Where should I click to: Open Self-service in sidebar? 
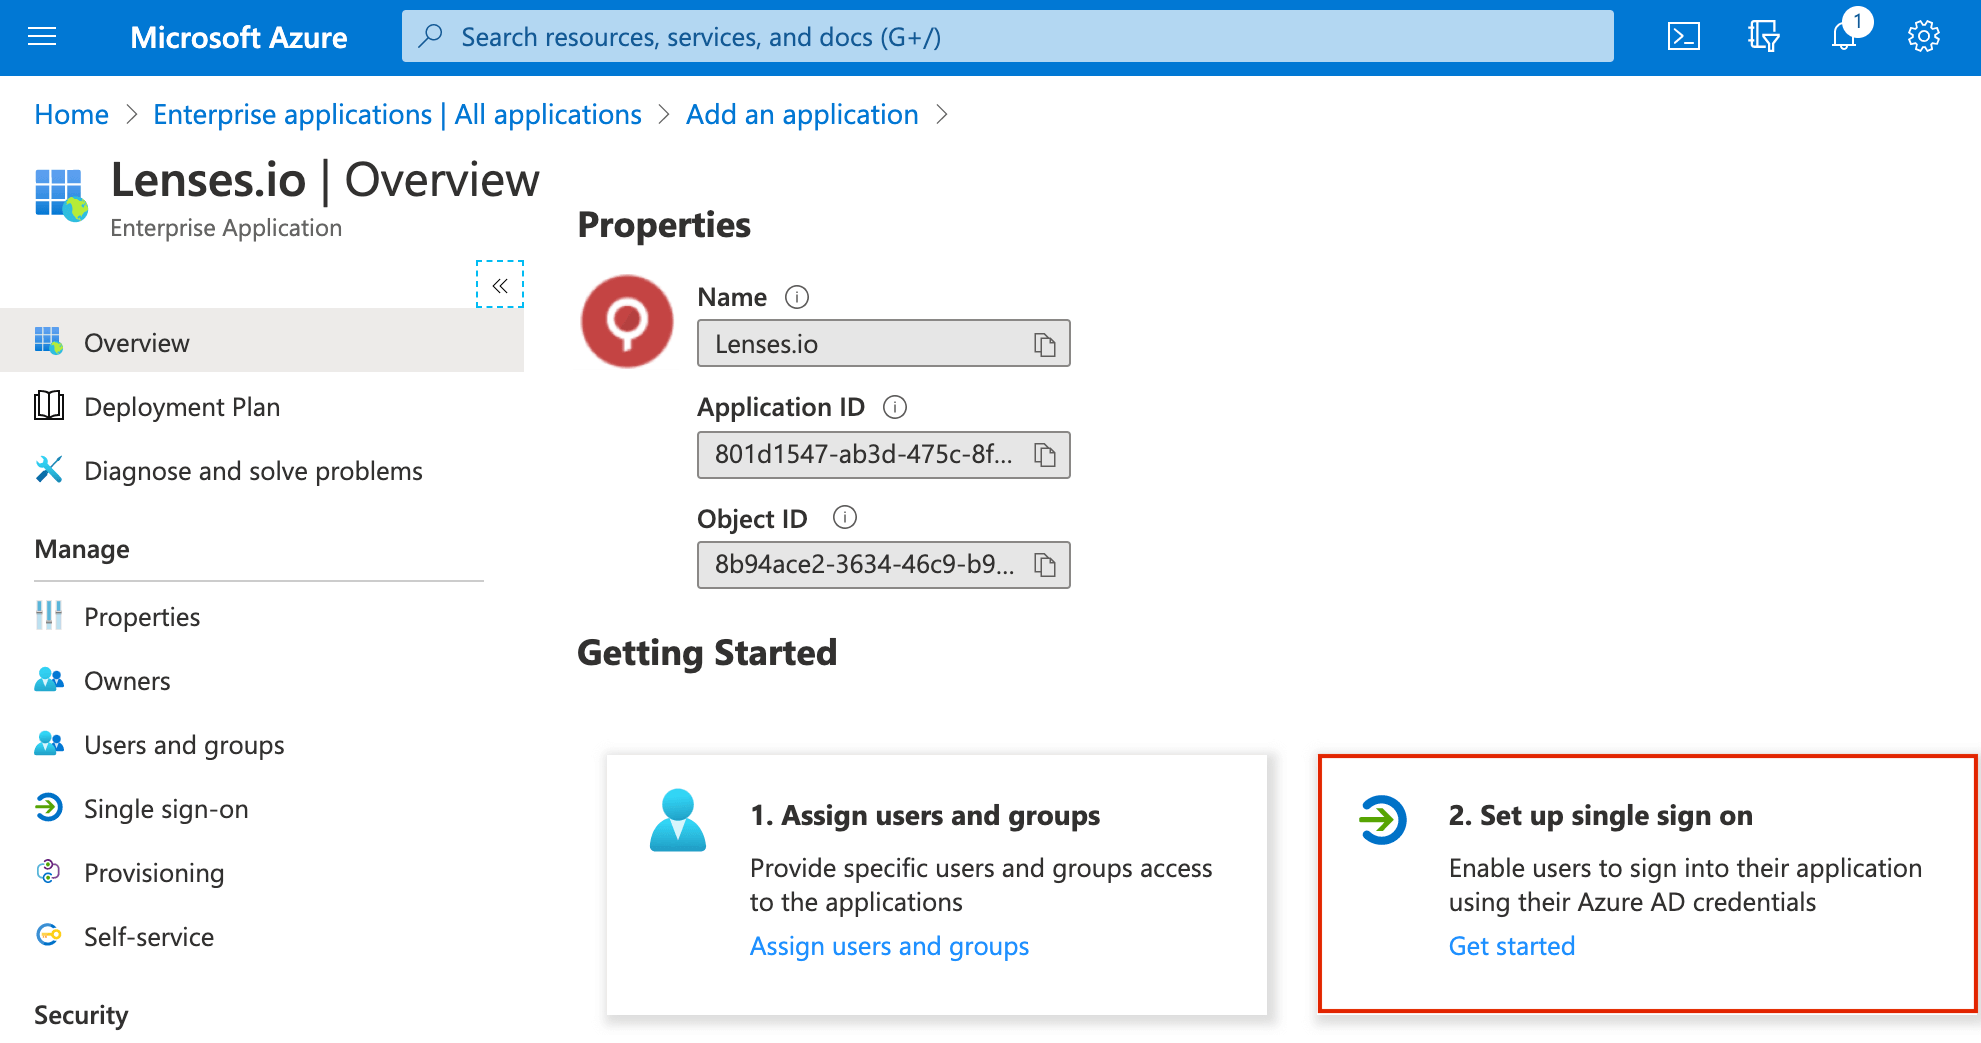pyautogui.click(x=149, y=937)
